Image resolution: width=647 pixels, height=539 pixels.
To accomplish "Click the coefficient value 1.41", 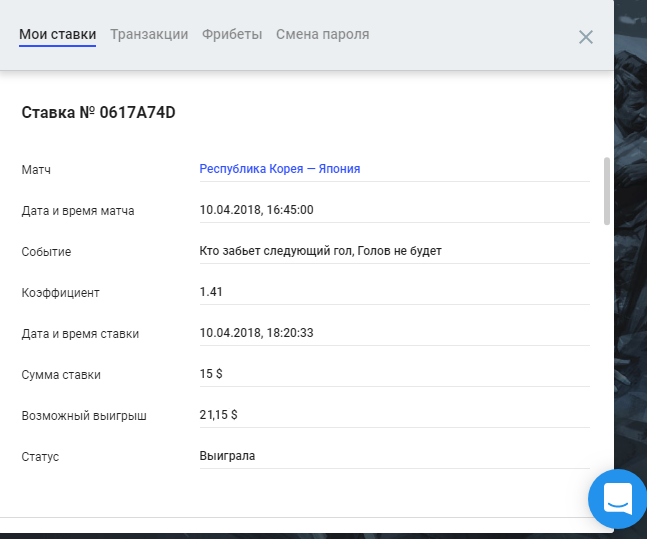I will pos(211,292).
